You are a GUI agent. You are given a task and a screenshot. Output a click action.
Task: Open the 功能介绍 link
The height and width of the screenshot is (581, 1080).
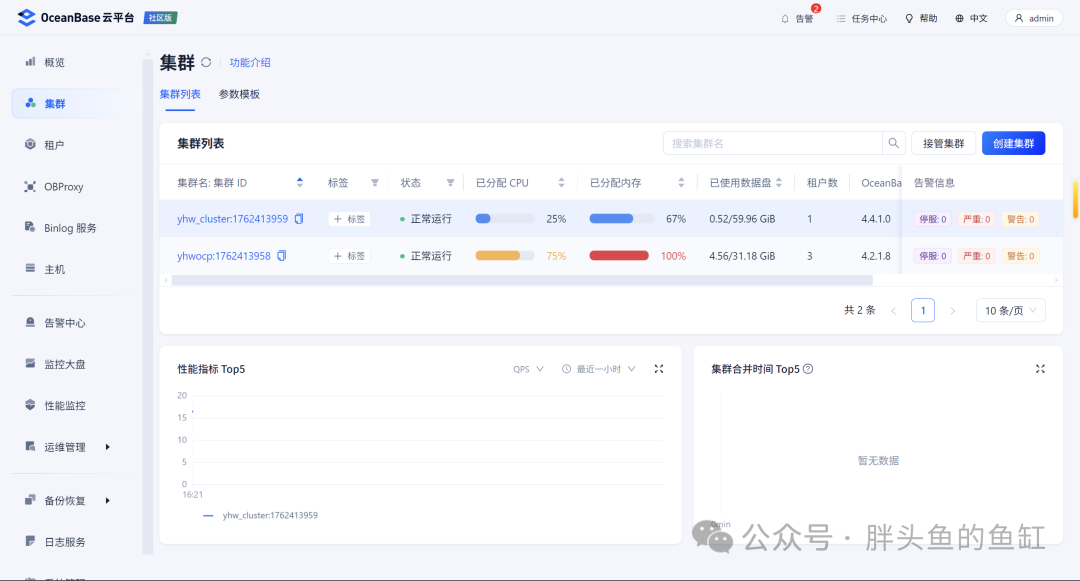pyautogui.click(x=250, y=63)
